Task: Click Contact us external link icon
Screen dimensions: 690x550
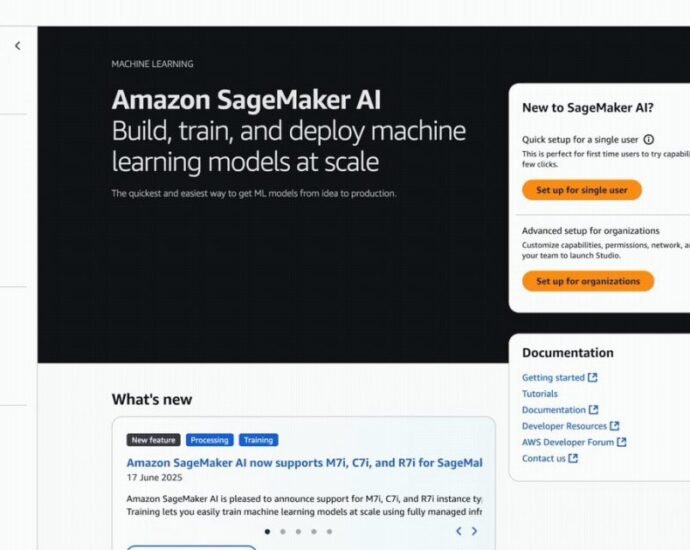Action: (574, 458)
